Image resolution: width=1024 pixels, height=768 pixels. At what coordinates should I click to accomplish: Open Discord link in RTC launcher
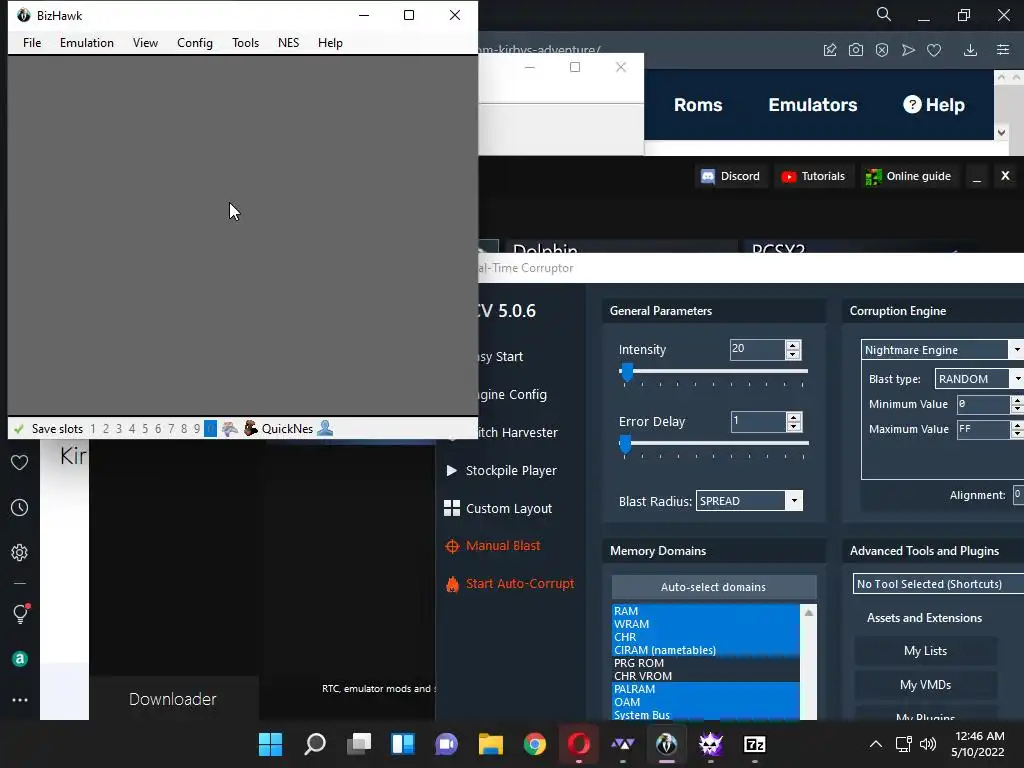tap(731, 176)
